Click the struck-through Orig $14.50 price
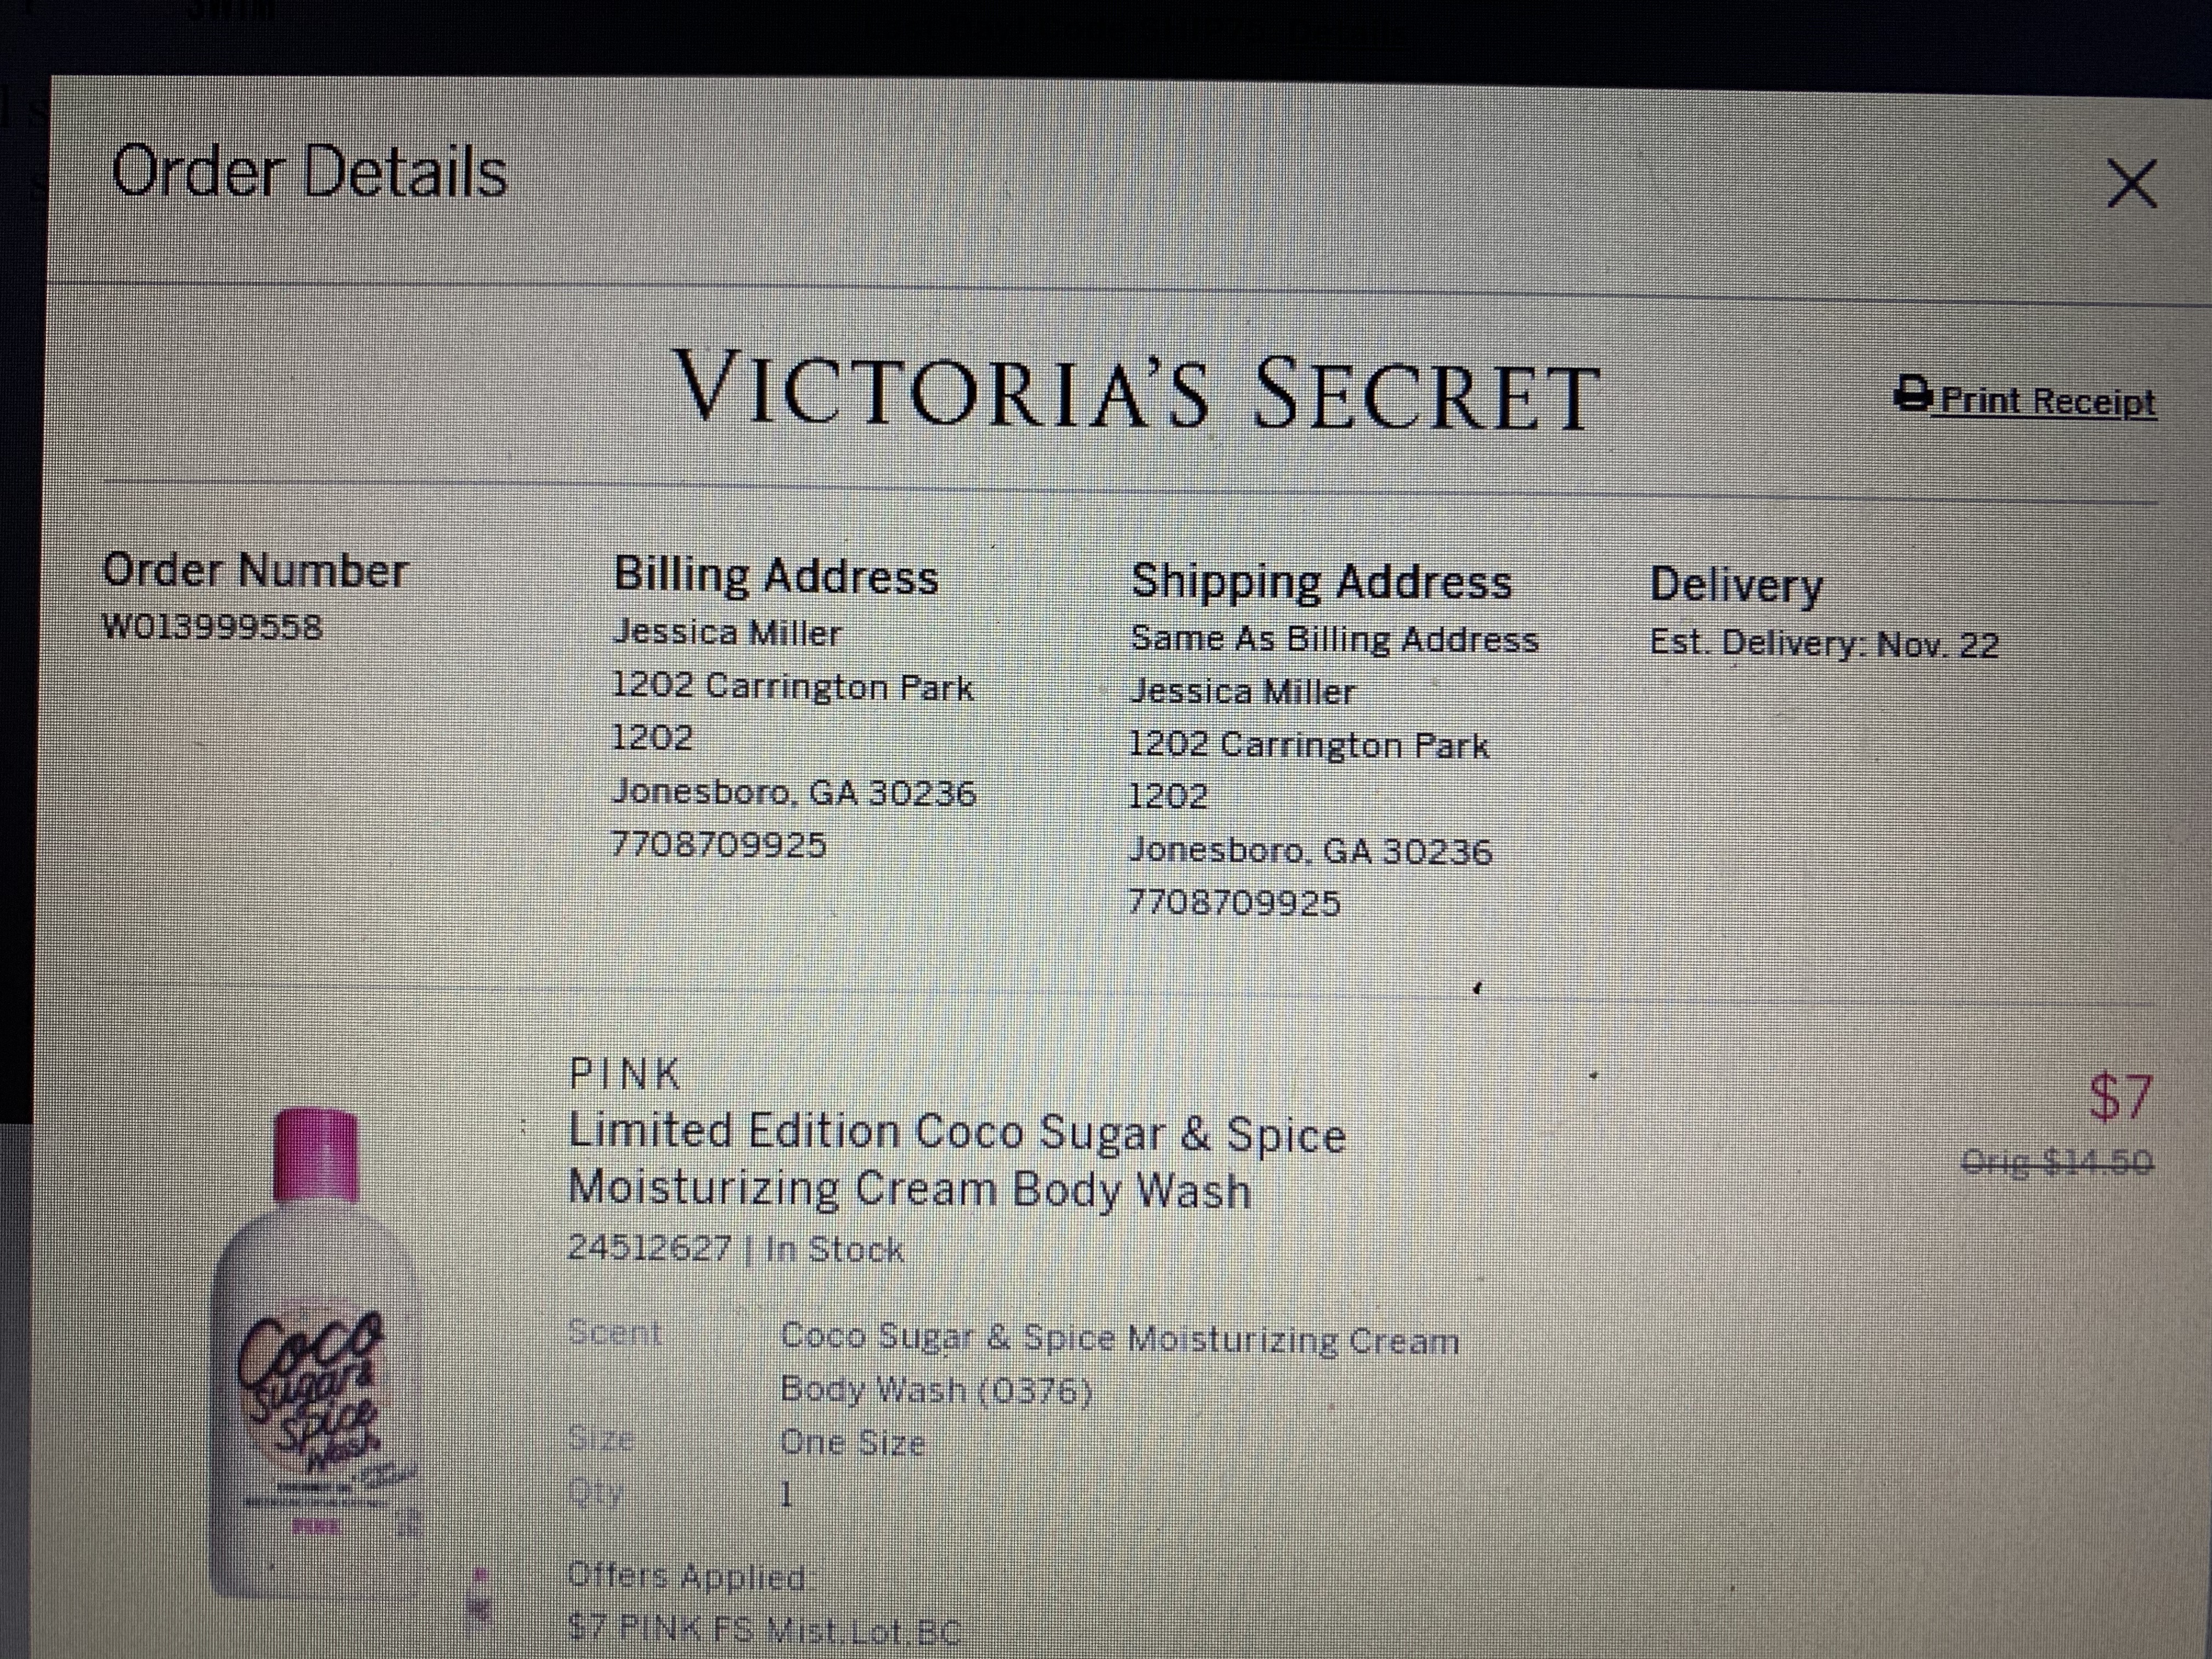Image resolution: width=2212 pixels, height=1659 pixels. coord(2057,1162)
